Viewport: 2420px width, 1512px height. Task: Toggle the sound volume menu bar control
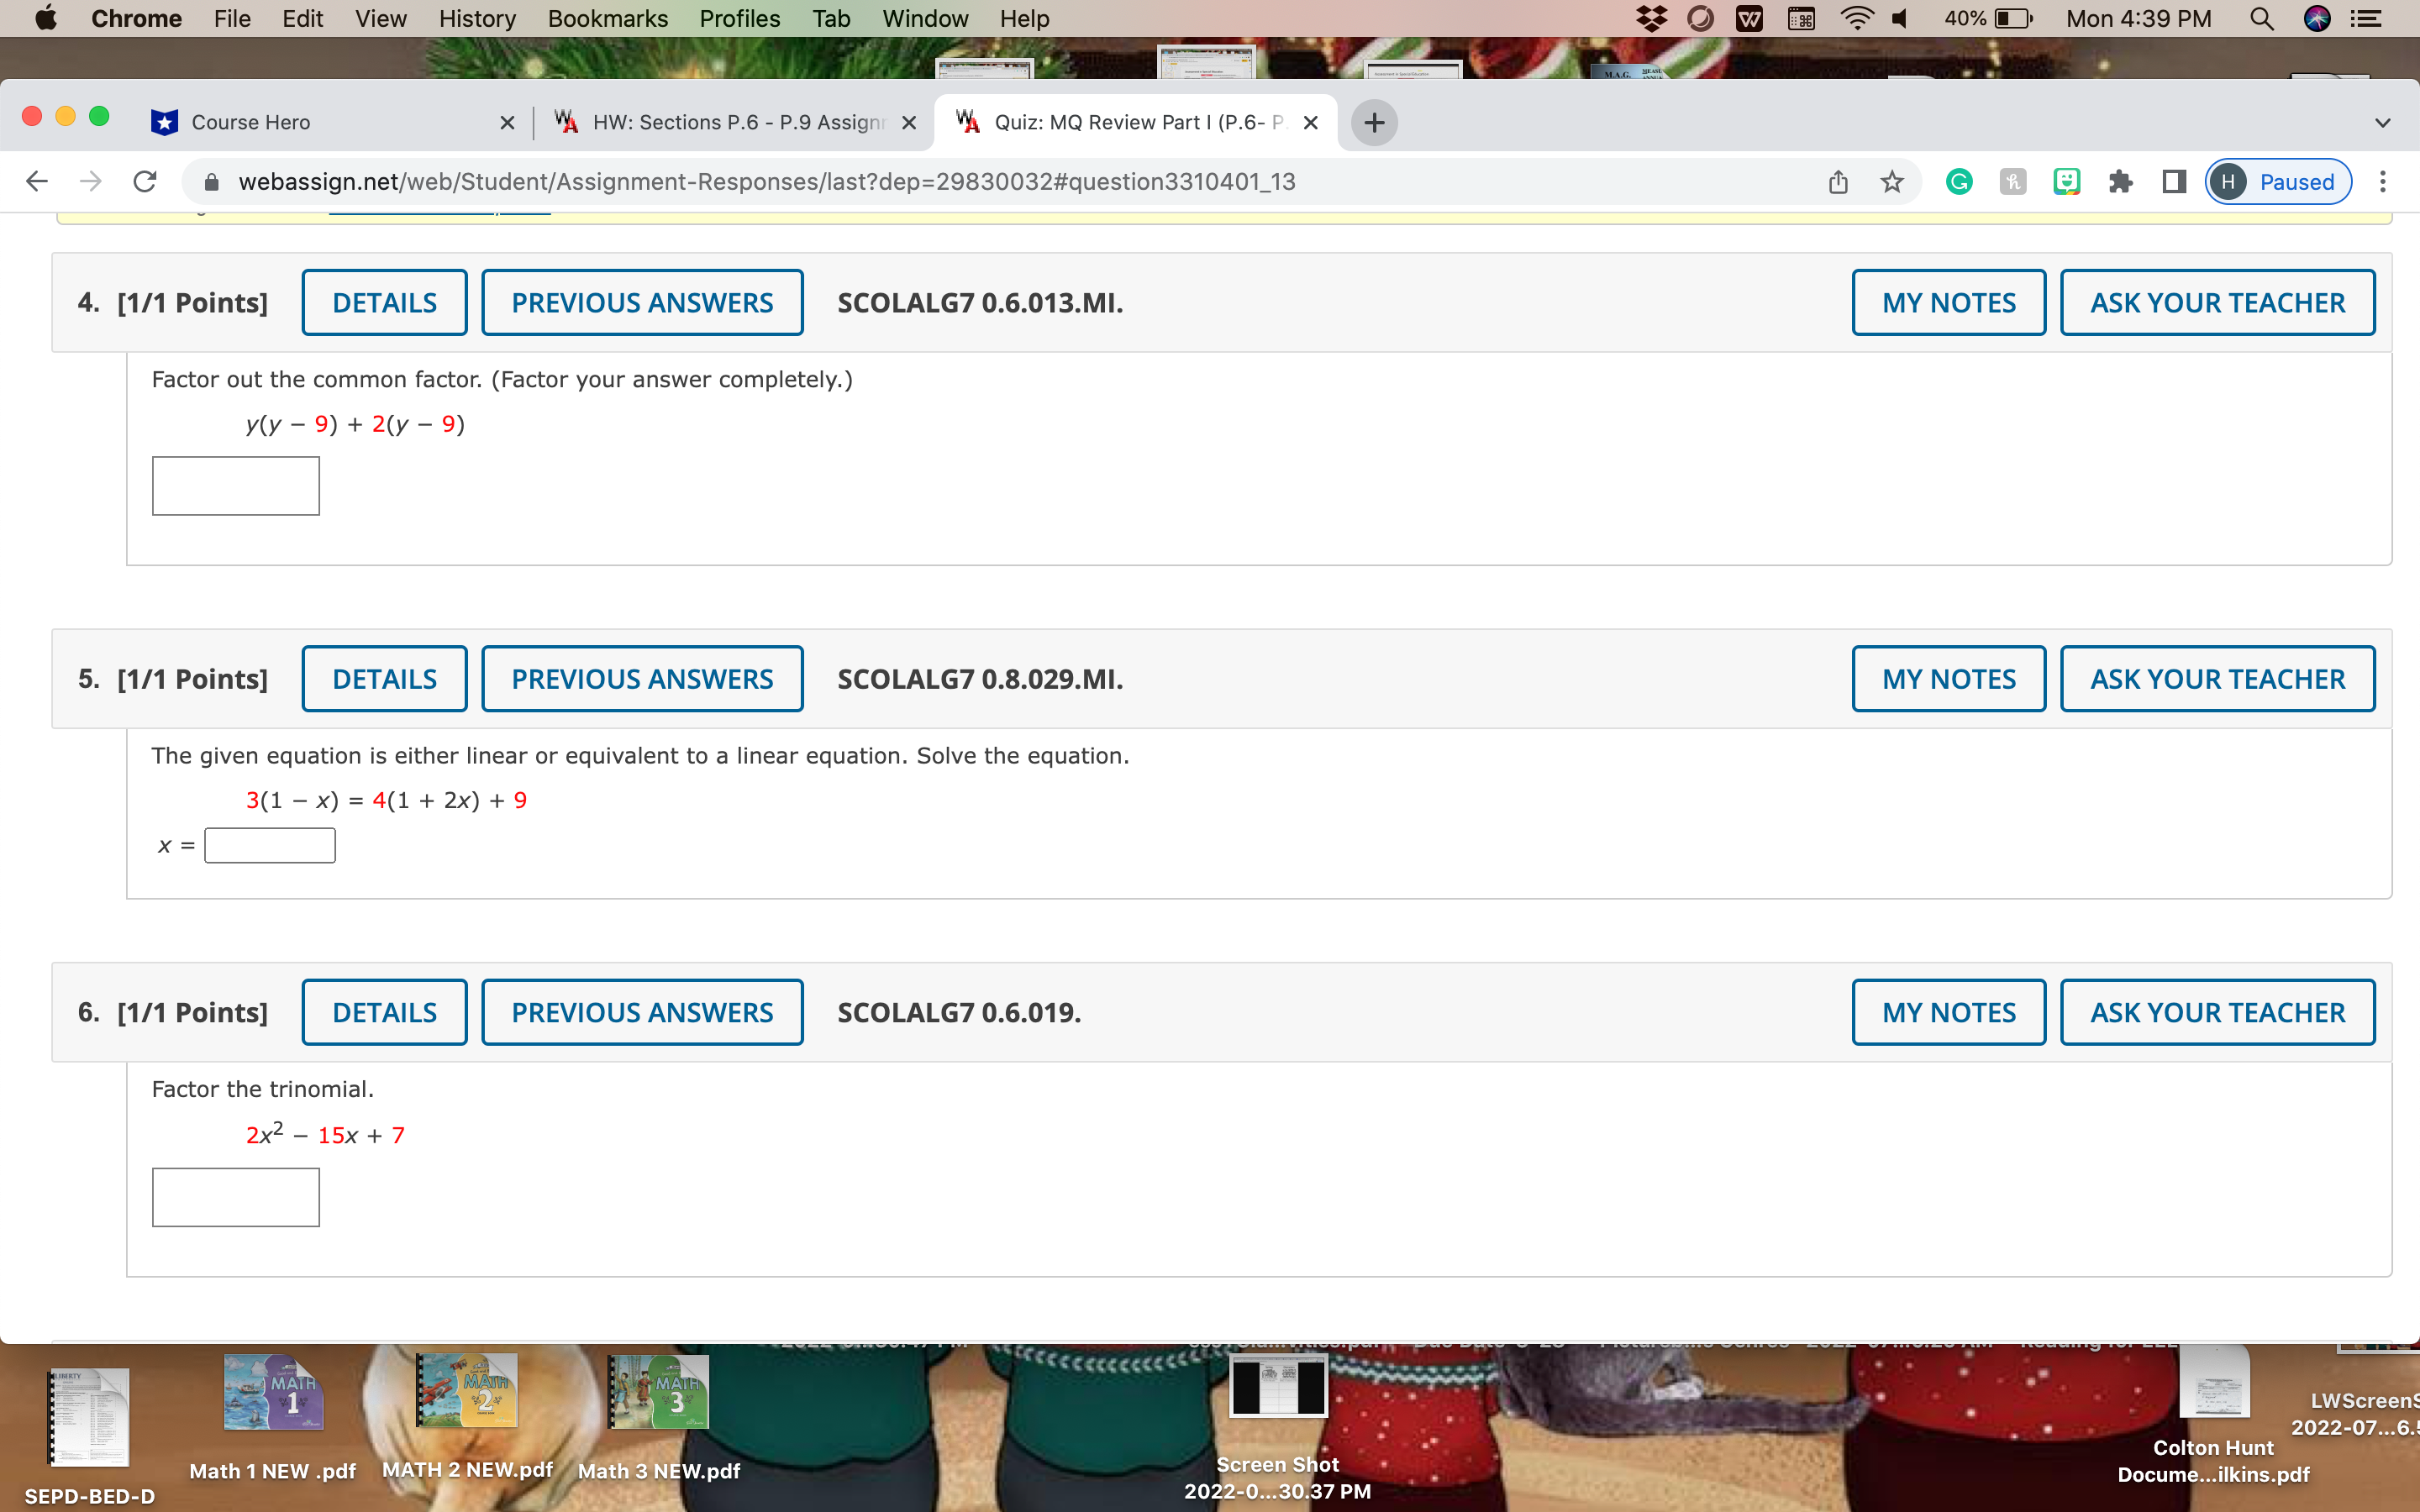[1899, 18]
